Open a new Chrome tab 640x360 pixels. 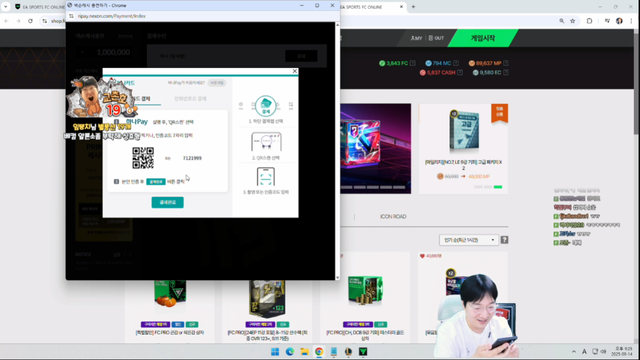pyautogui.click(x=413, y=7)
